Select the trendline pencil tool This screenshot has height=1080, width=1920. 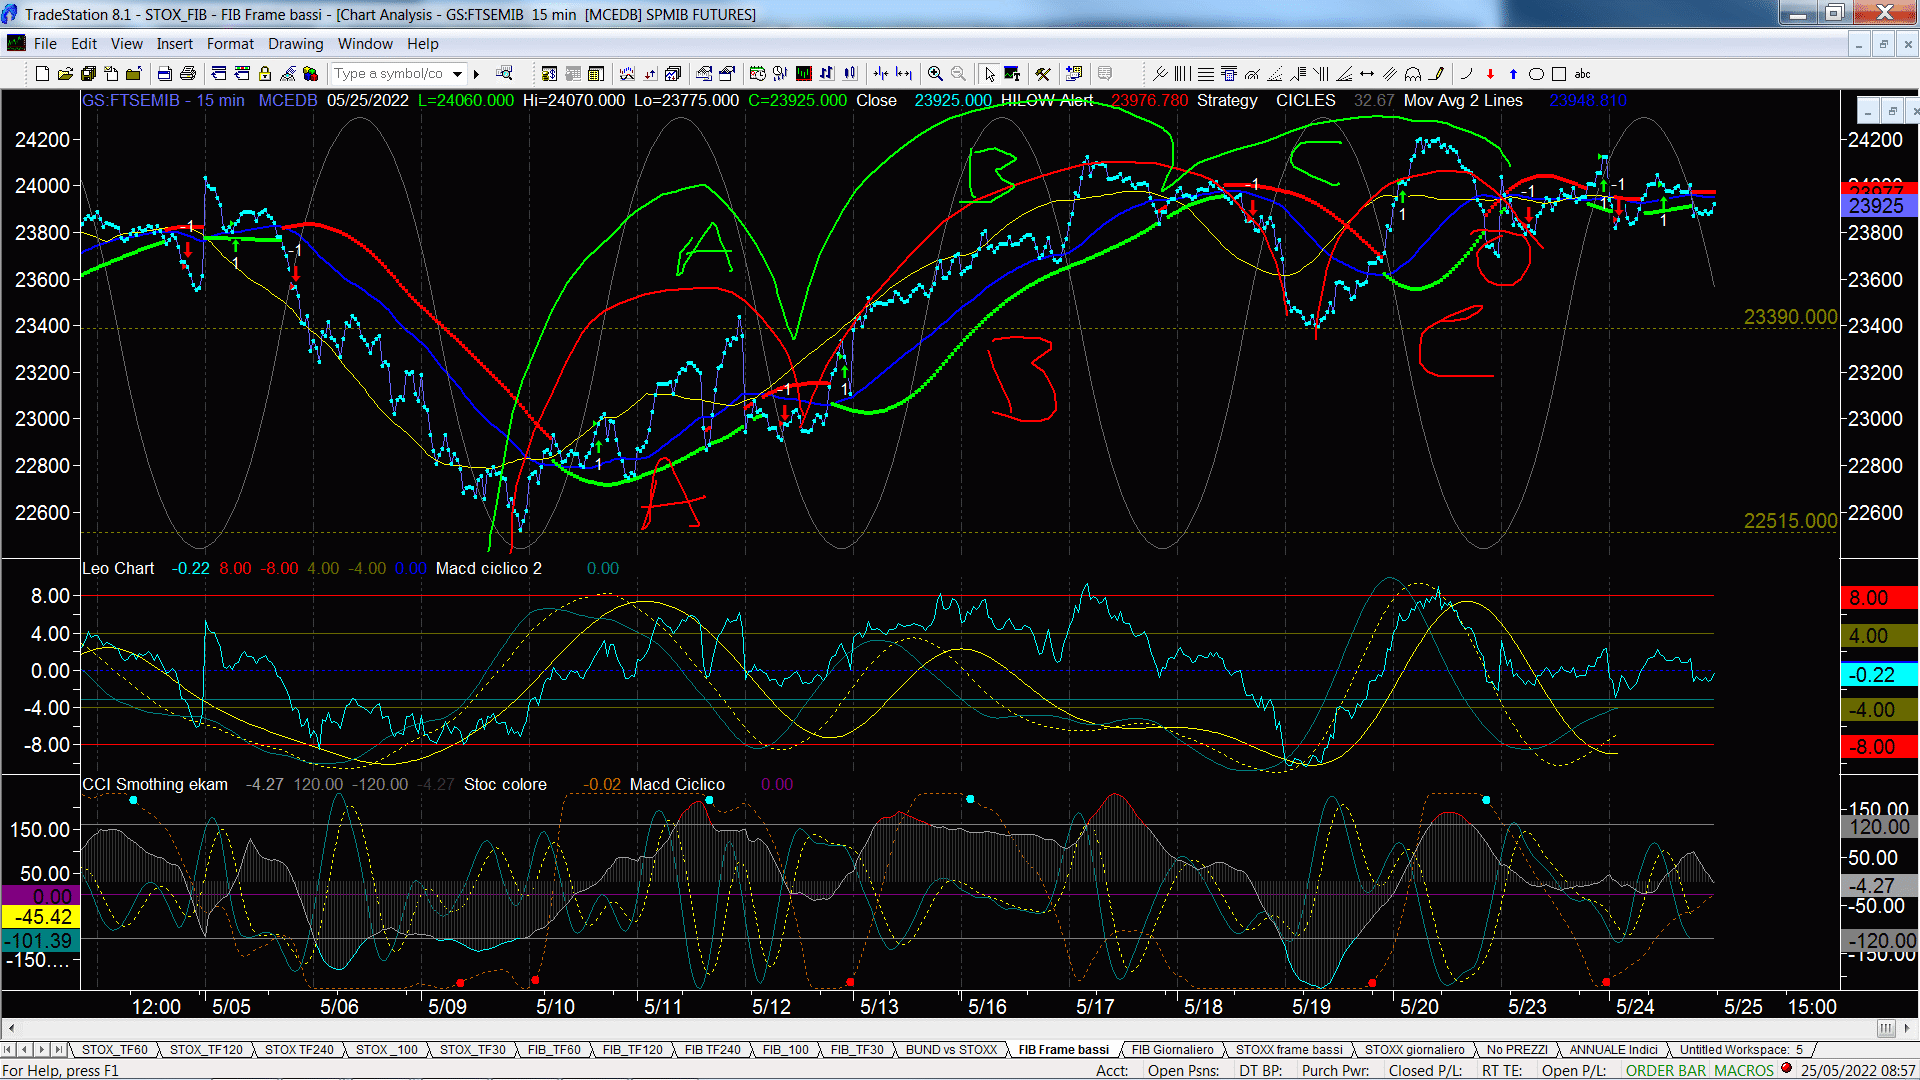(x=1436, y=74)
